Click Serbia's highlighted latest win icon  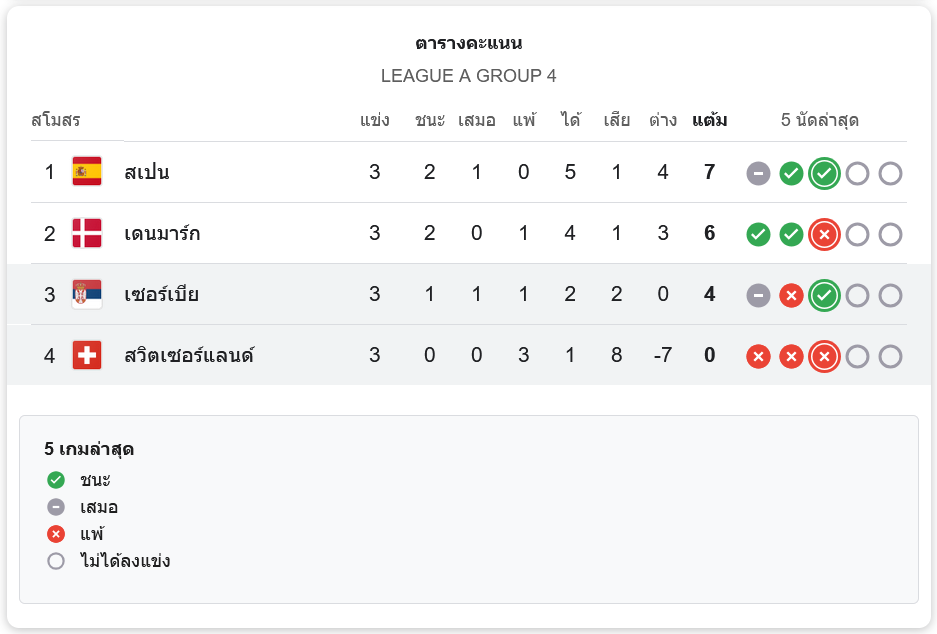tap(824, 295)
